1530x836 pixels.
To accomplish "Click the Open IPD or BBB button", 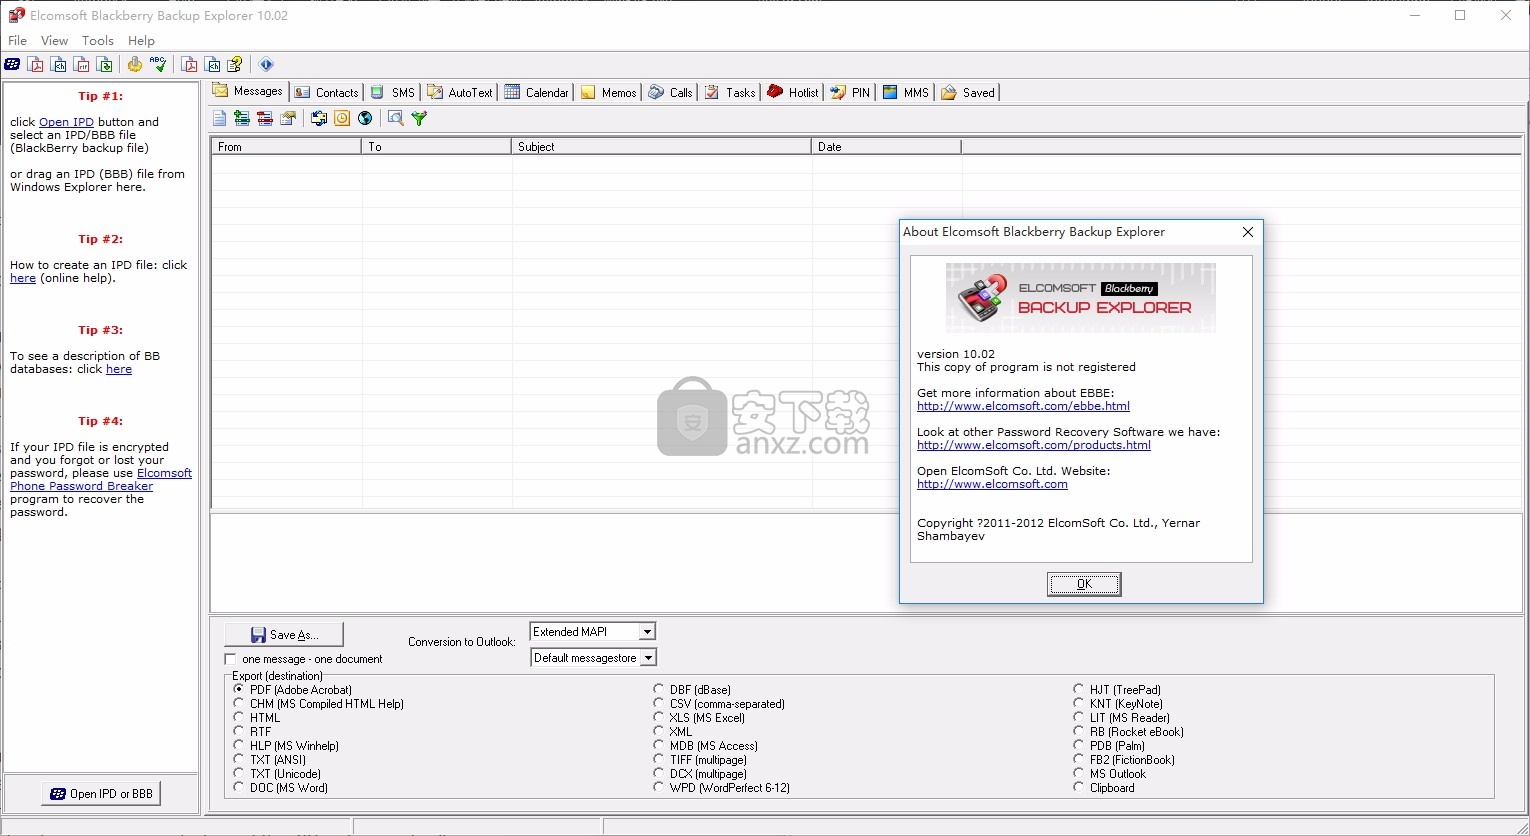I will pyautogui.click(x=101, y=793).
